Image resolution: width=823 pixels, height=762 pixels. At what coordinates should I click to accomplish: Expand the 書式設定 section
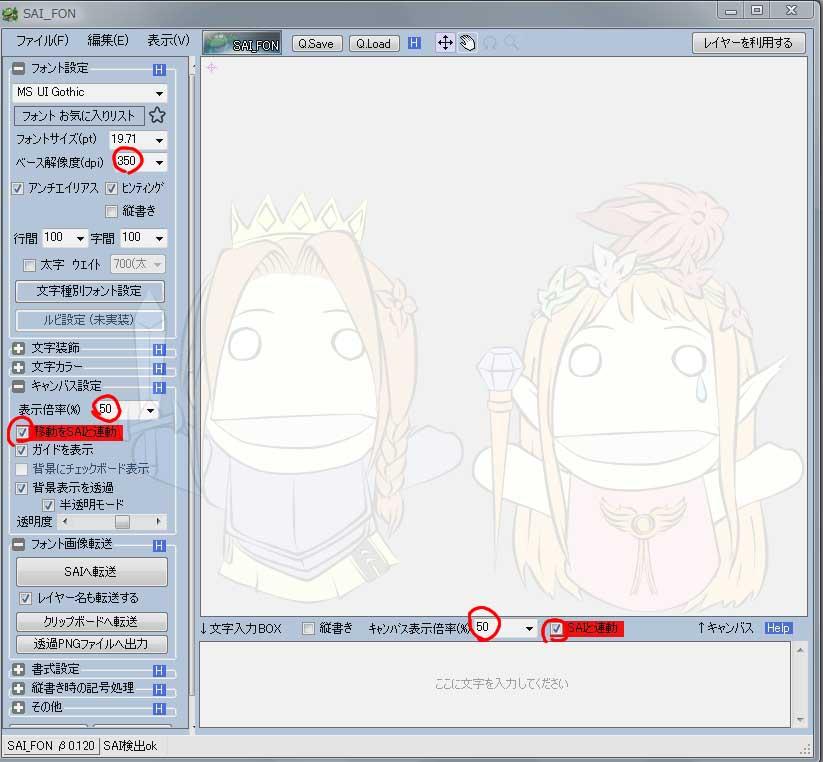(18, 670)
